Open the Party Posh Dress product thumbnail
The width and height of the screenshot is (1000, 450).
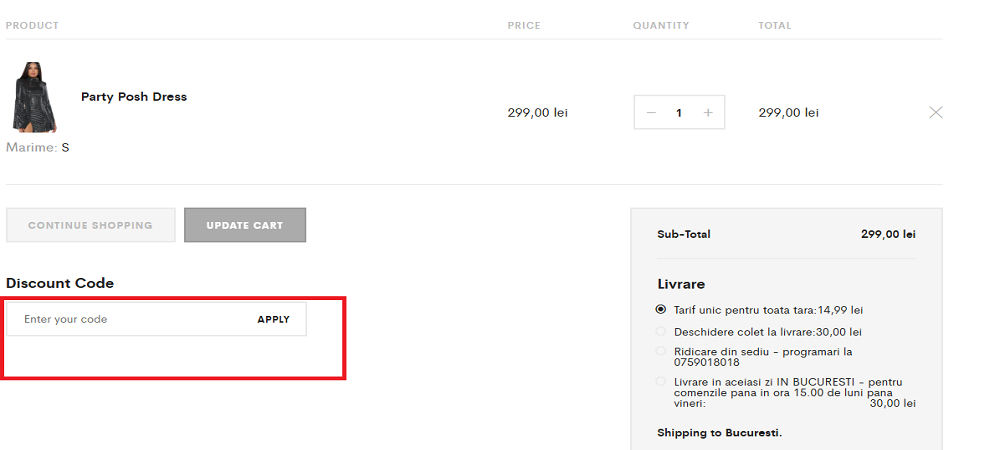(x=34, y=97)
